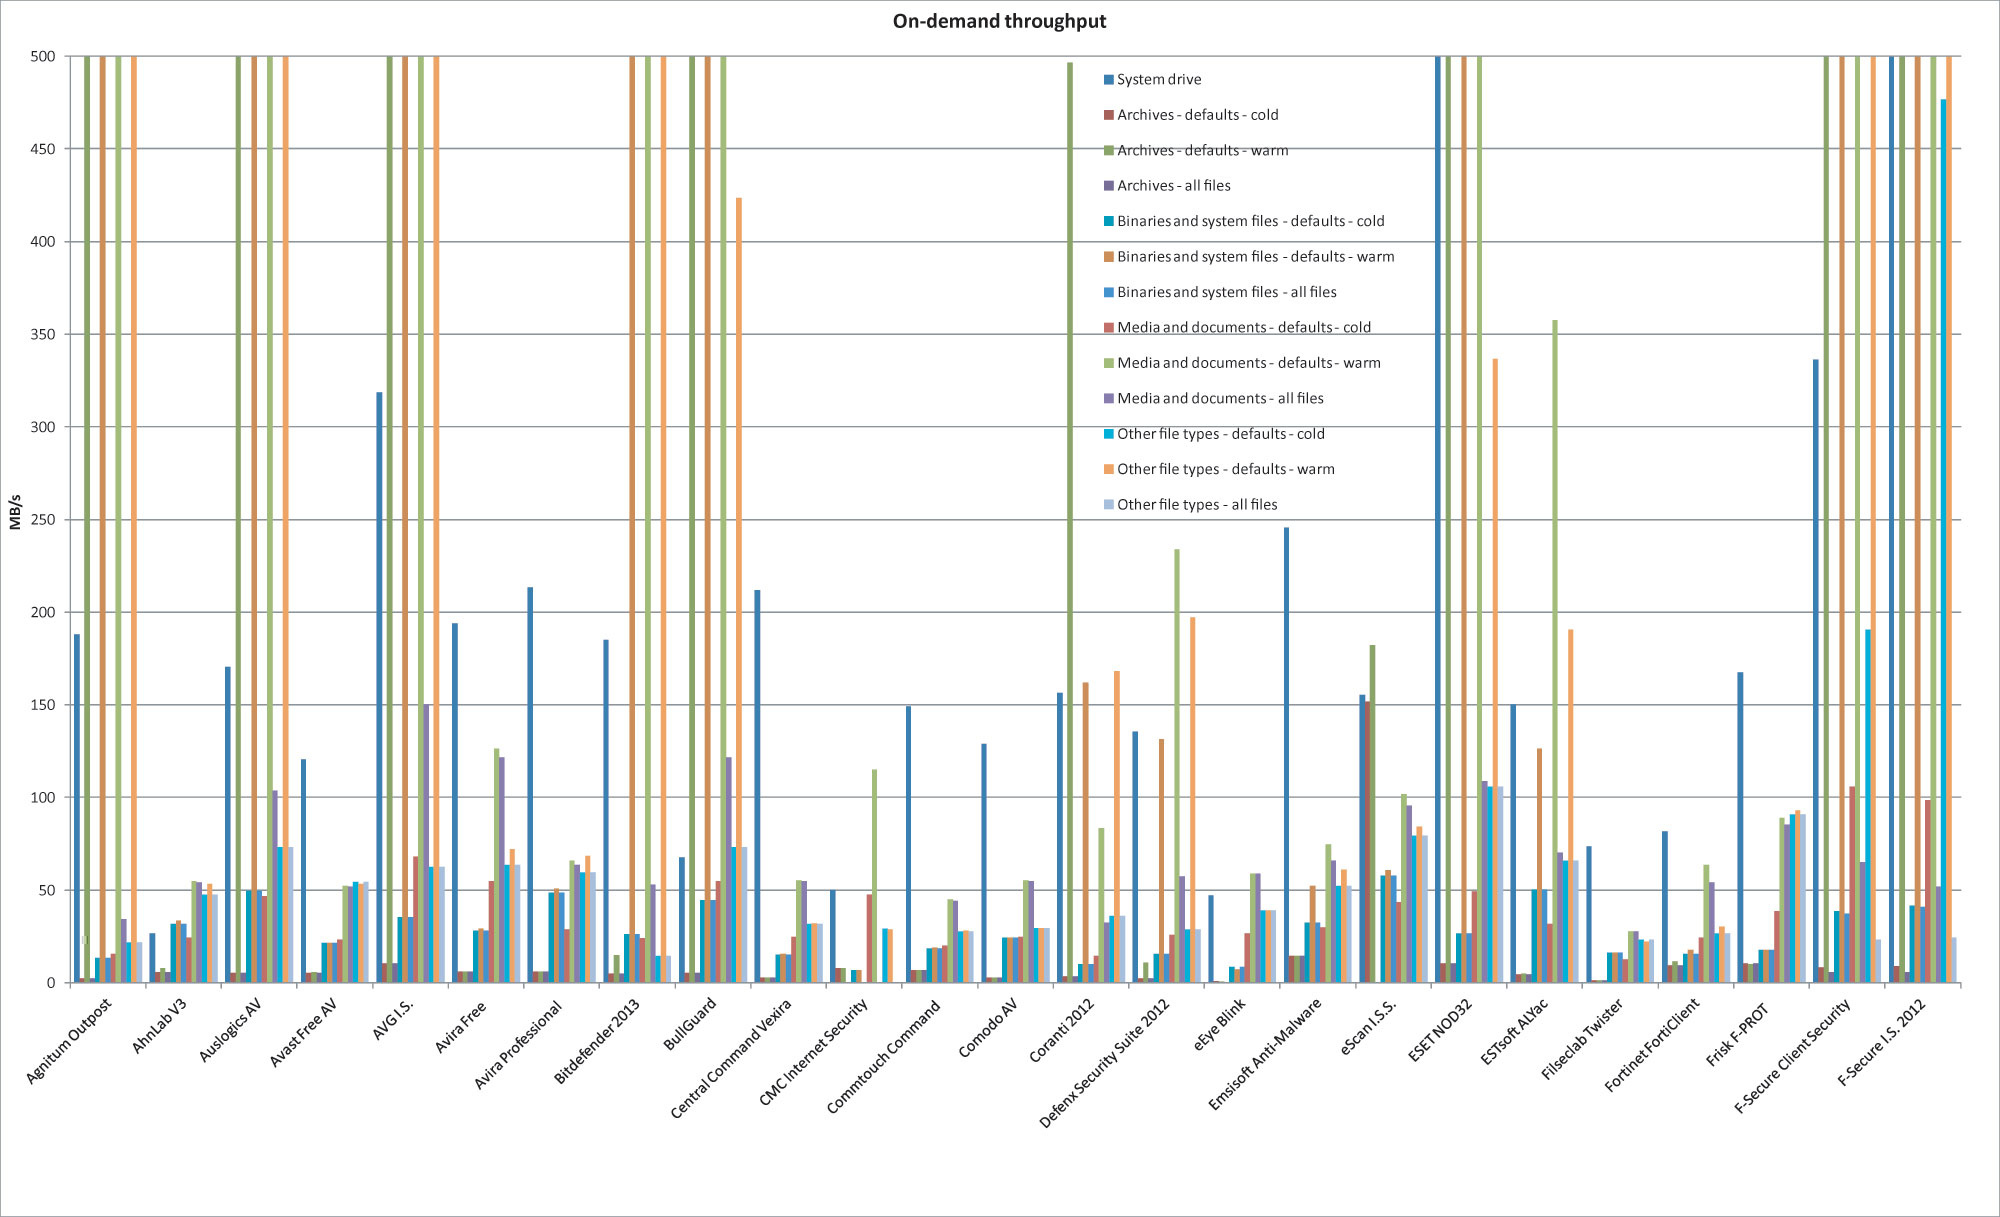The image size is (2000, 1217).
Task: Click the 'Avira Professional' axis label
Action: pyautogui.click(x=519, y=1043)
